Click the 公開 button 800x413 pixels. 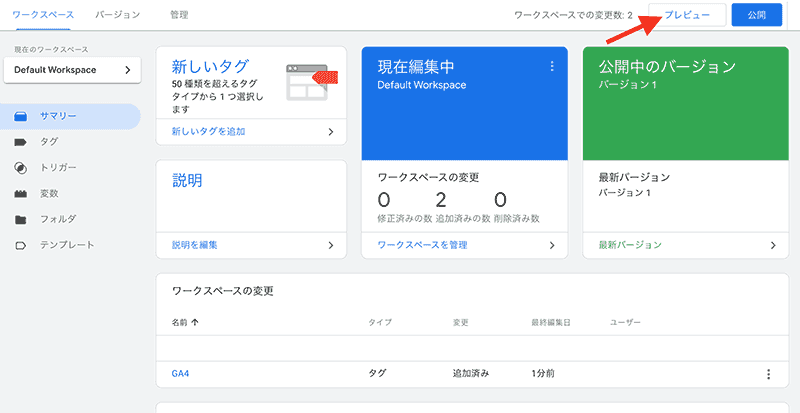point(757,15)
